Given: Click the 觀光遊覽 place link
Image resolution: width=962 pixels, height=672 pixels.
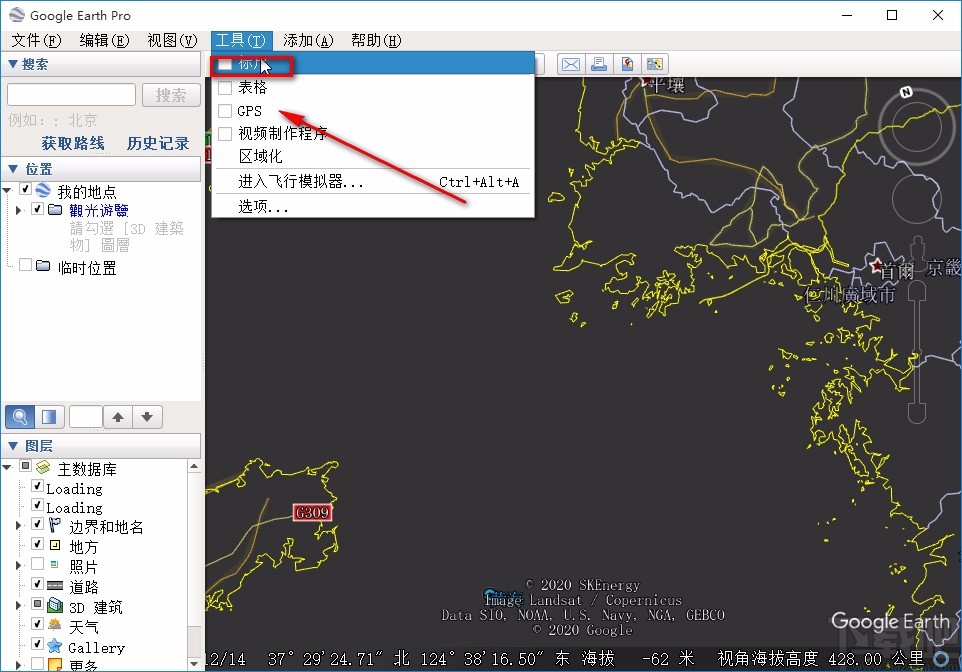Looking at the screenshot, I should click(x=99, y=210).
